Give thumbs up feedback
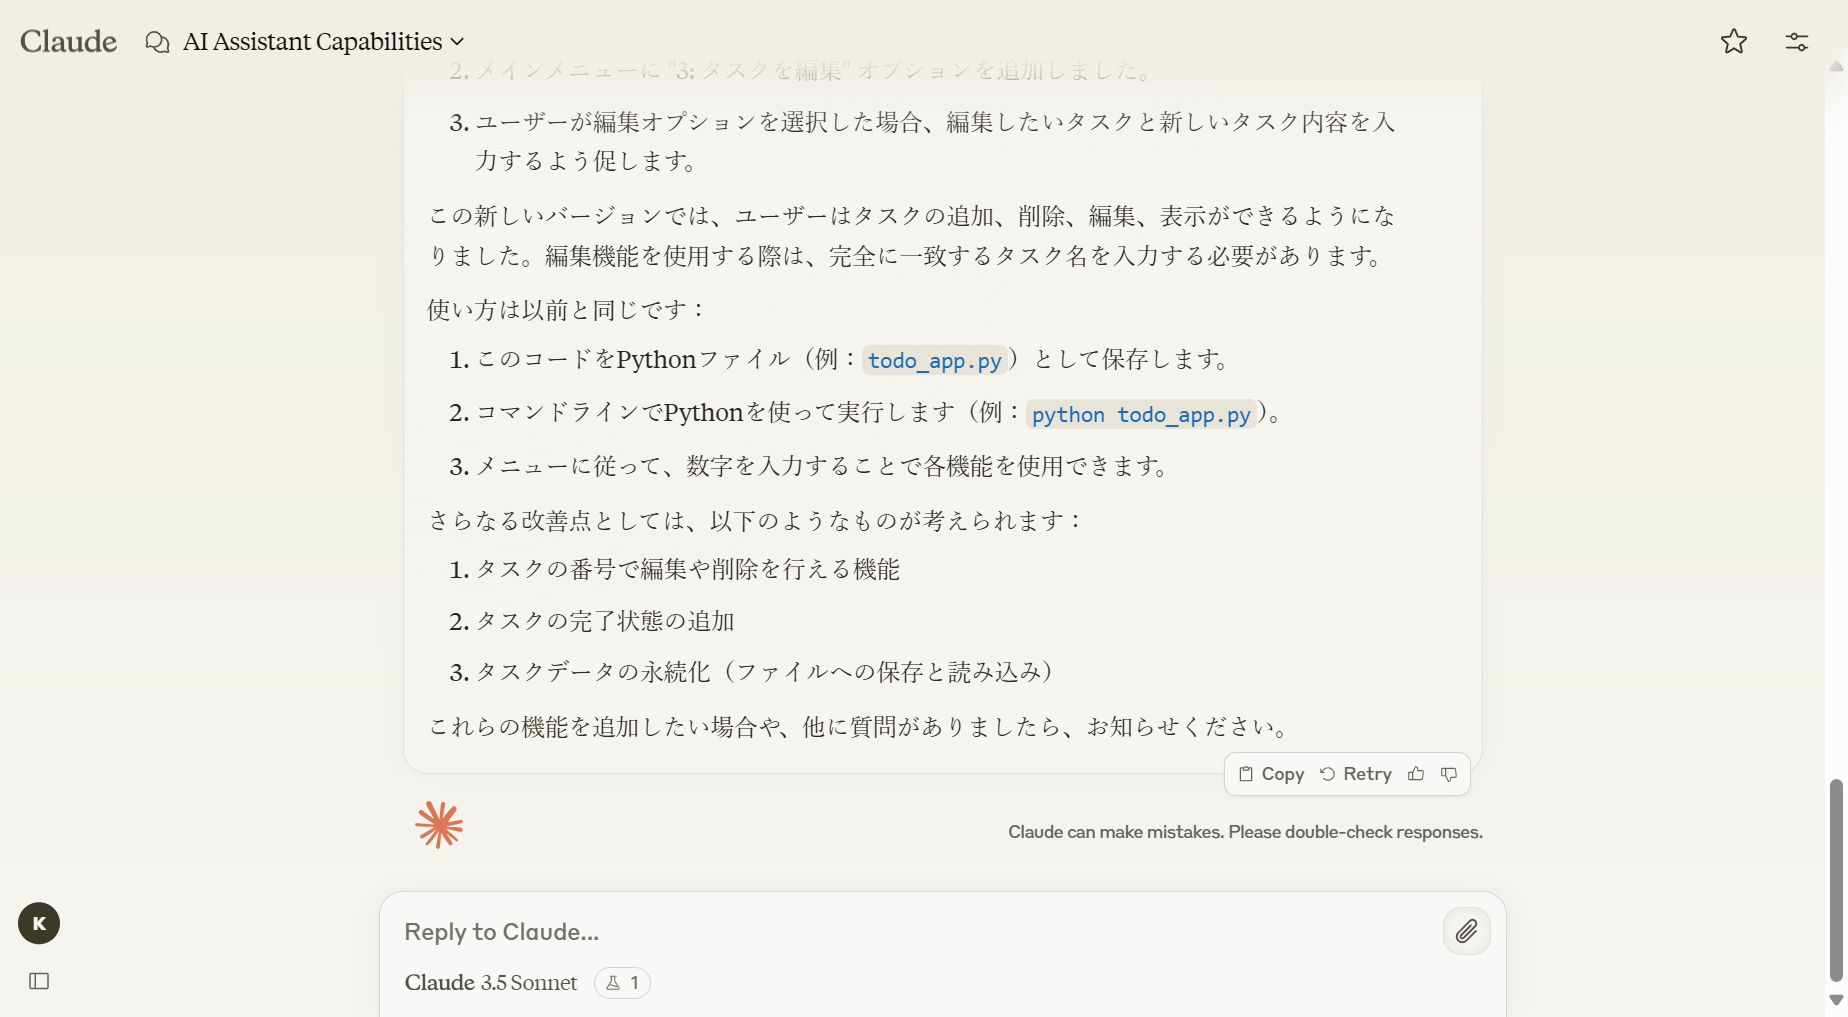 [x=1416, y=774]
